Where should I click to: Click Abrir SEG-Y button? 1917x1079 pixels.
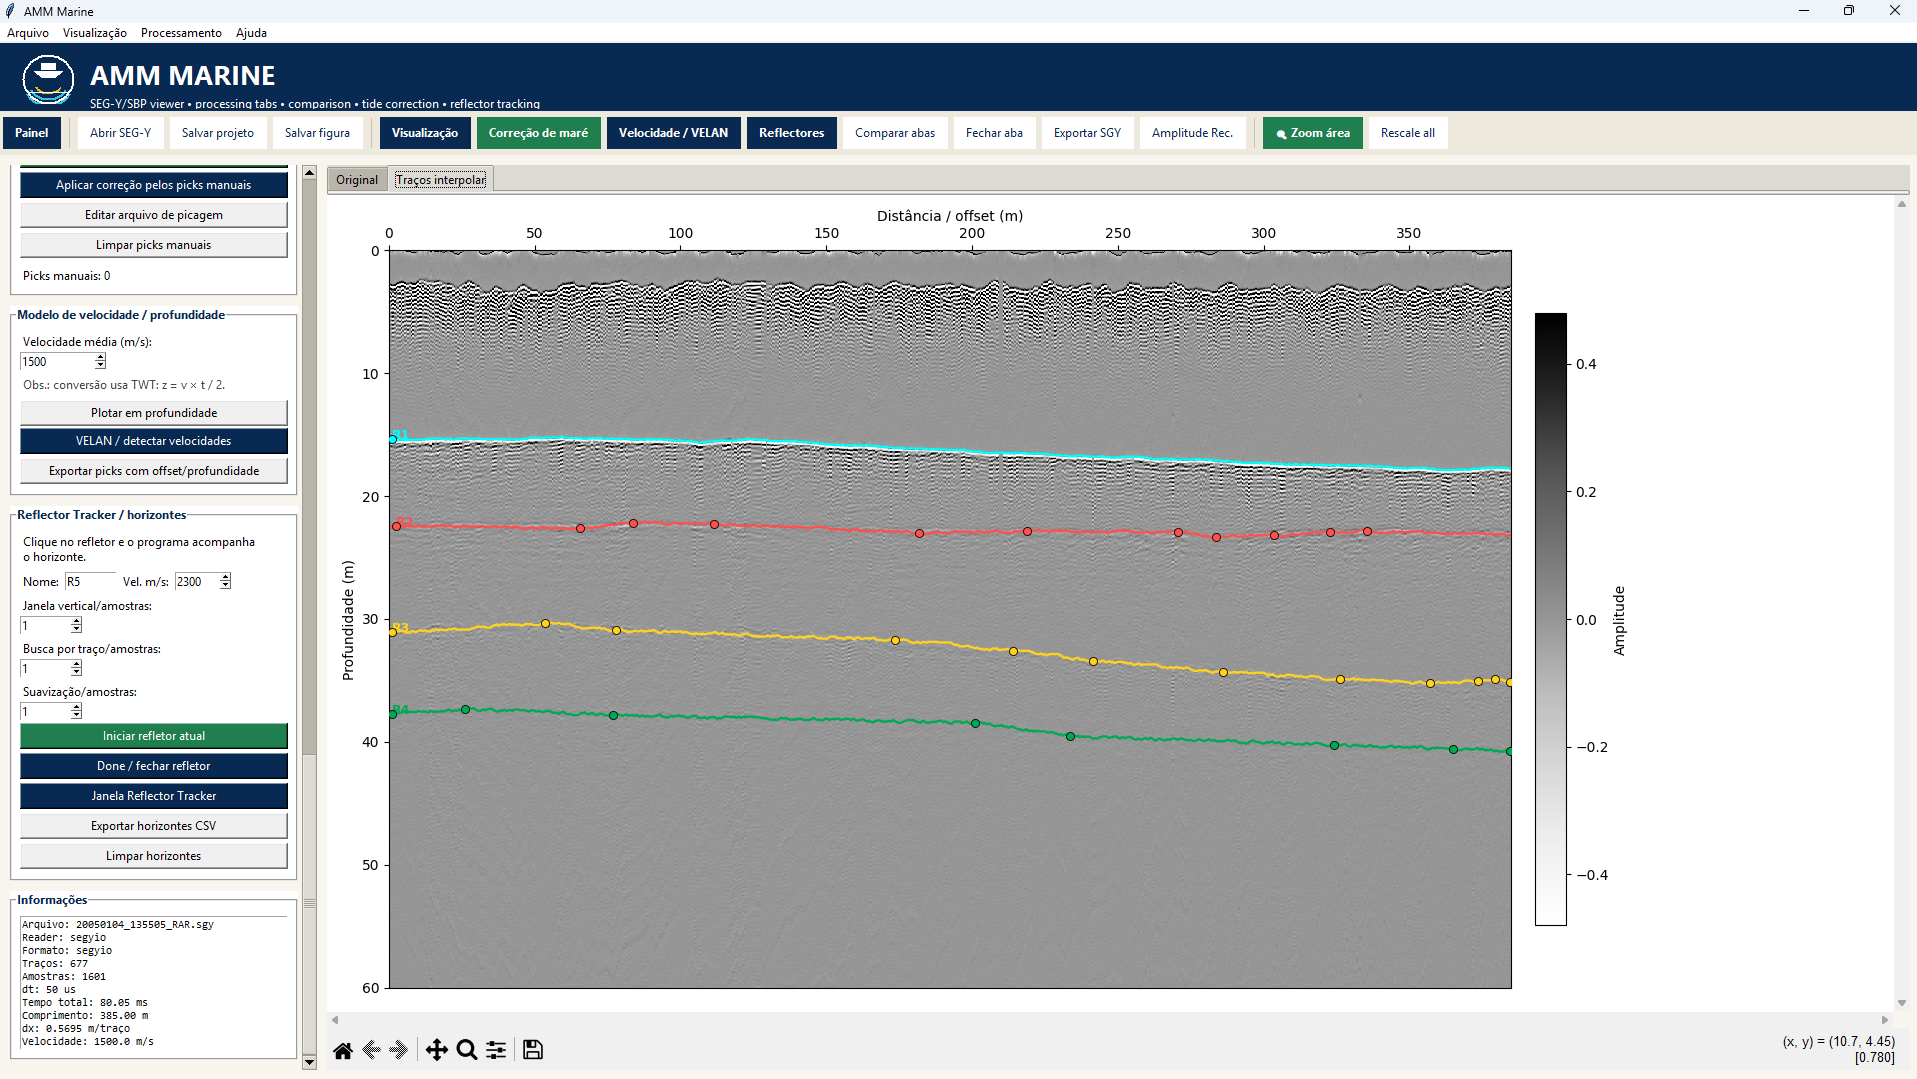(x=121, y=133)
